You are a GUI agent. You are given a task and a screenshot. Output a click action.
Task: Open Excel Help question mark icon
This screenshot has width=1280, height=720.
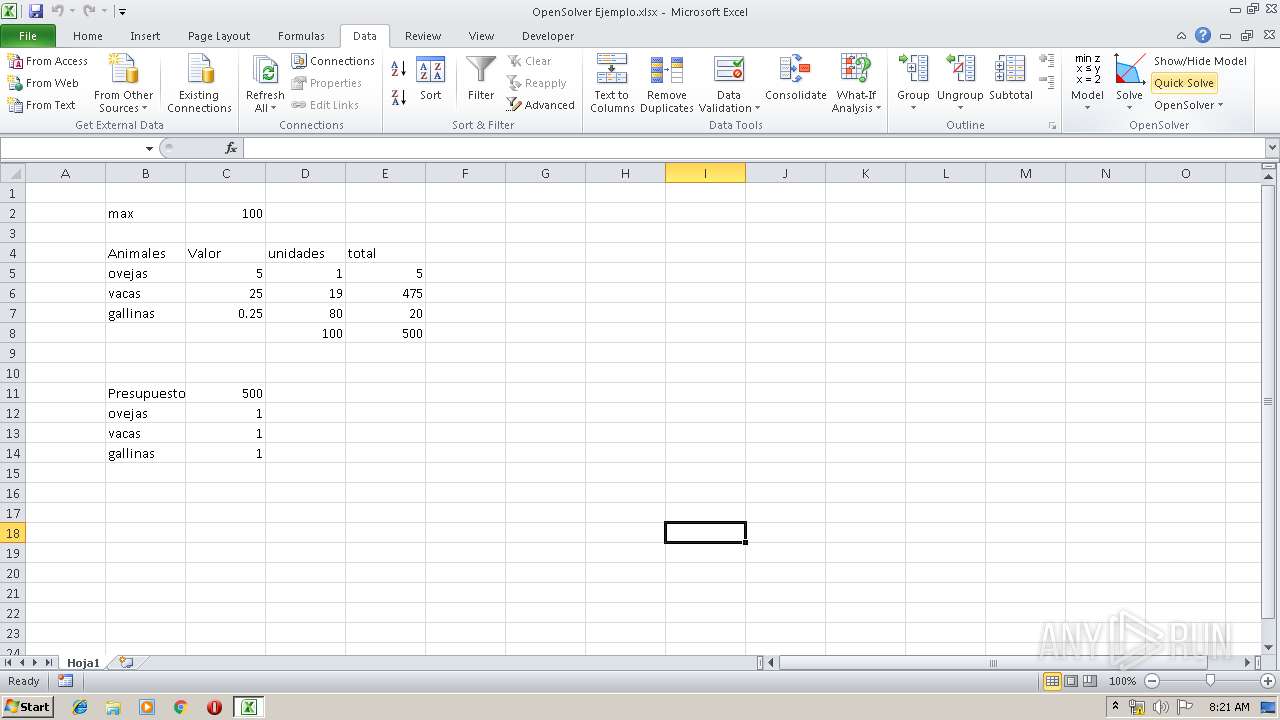tap(1203, 35)
